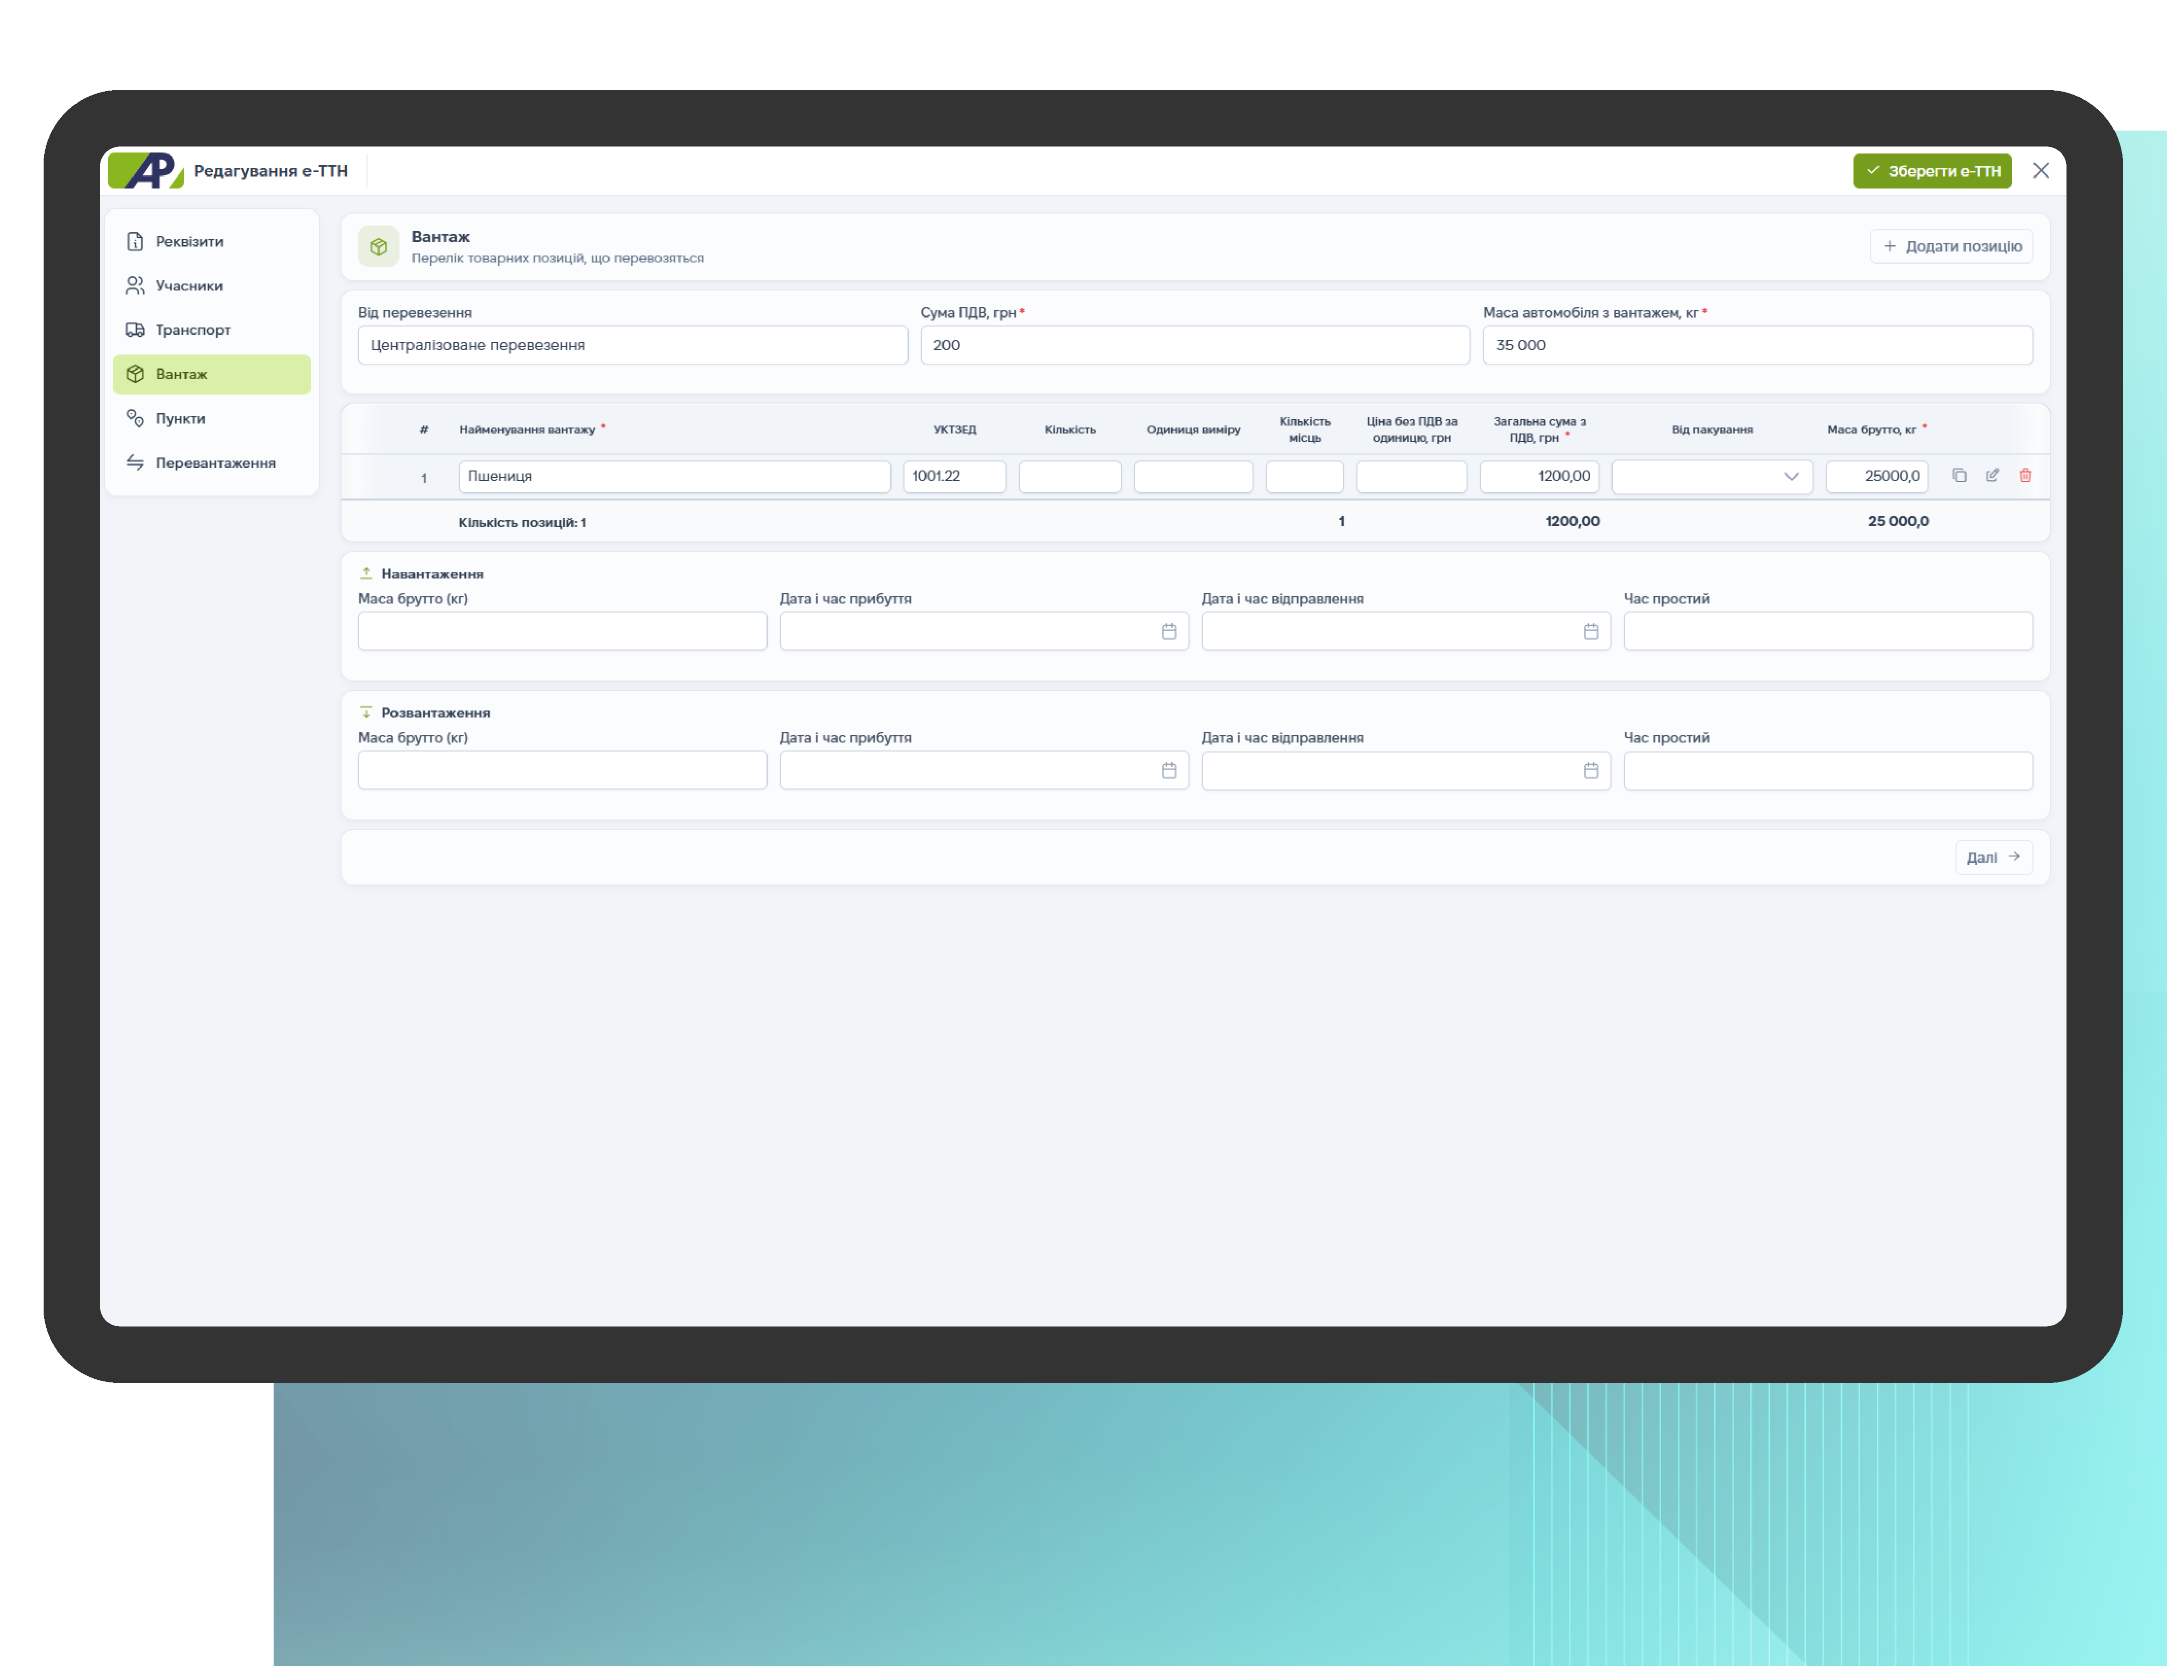
Task: Open calendar for Розвантаження arrival date
Action: tap(1168, 770)
